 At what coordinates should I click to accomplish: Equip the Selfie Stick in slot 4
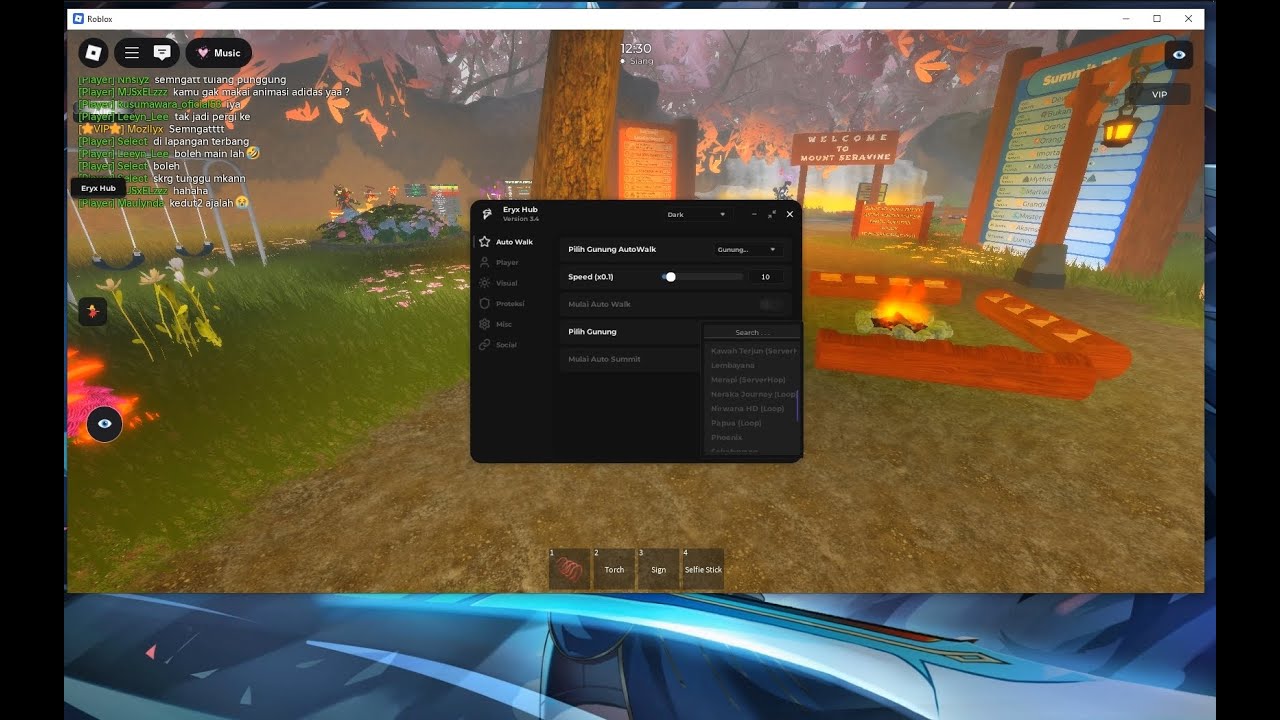702,569
